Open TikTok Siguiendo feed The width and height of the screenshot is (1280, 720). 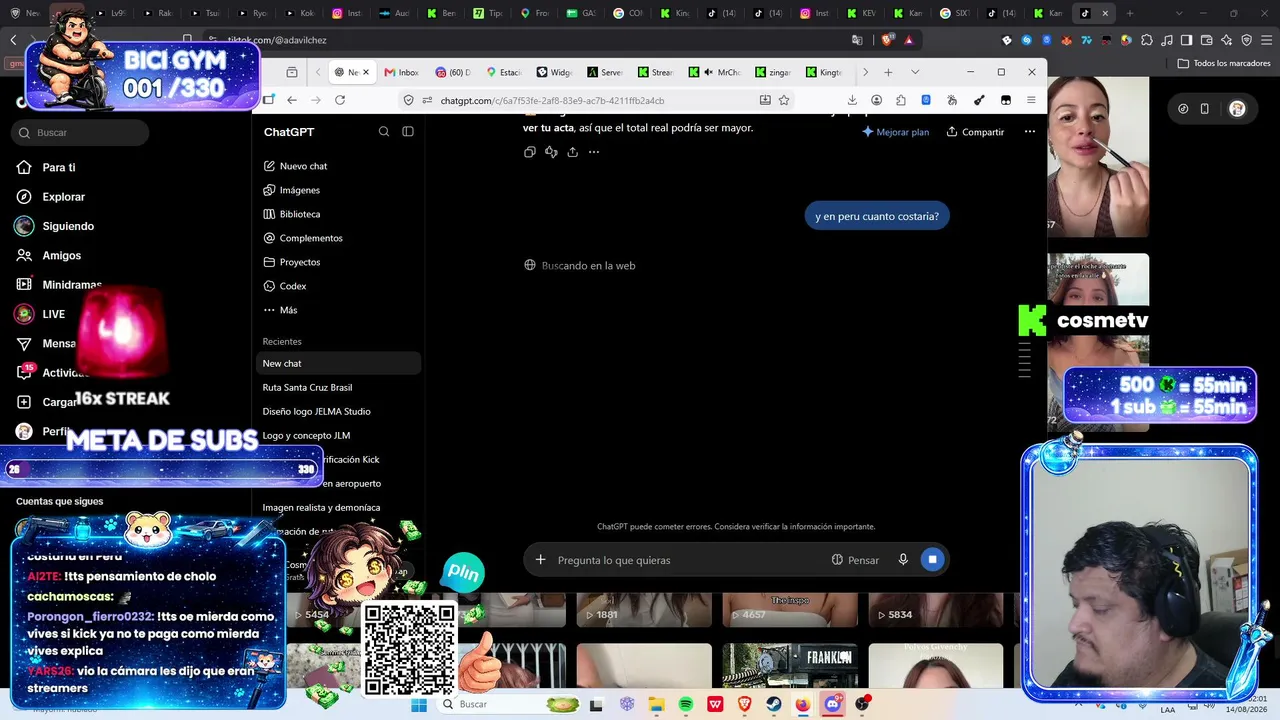pyautogui.click(x=68, y=226)
